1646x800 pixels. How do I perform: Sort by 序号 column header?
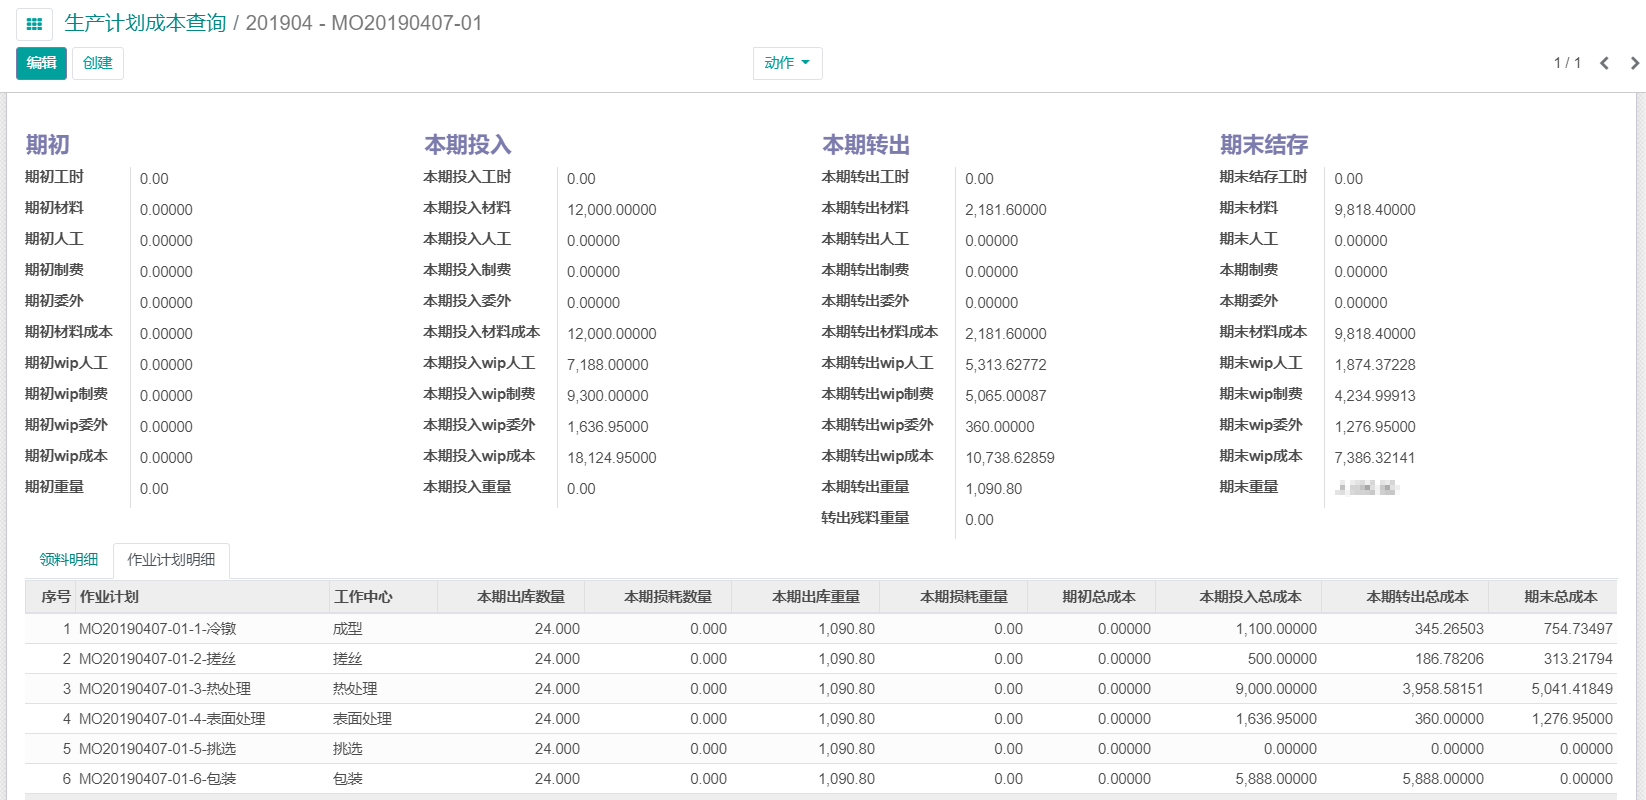coord(55,597)
